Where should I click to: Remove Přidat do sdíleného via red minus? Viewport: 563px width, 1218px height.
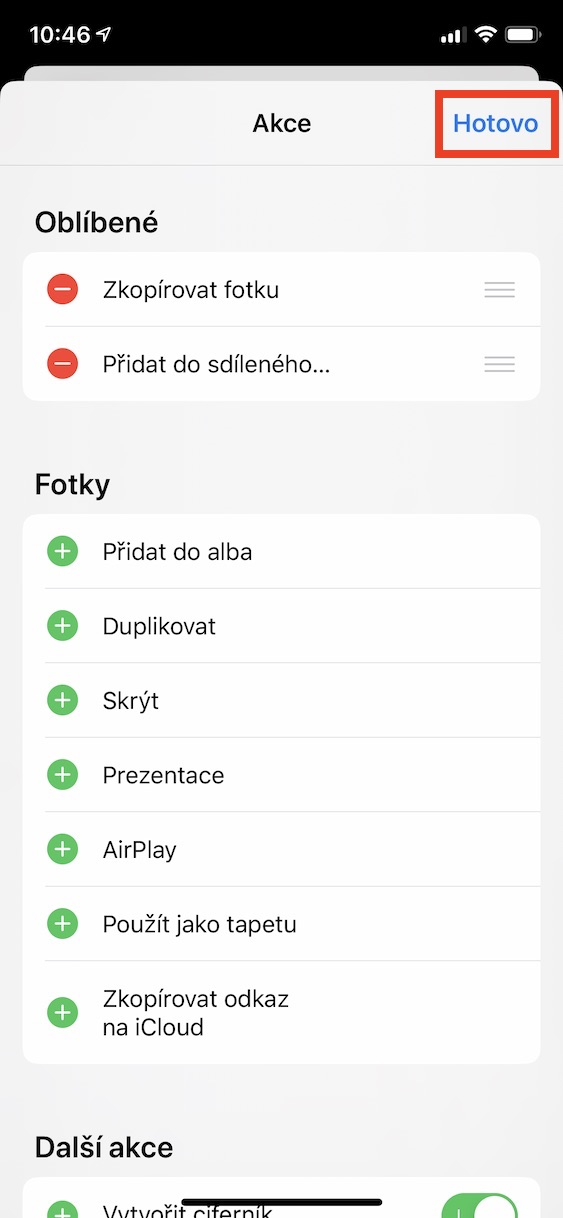62,364
